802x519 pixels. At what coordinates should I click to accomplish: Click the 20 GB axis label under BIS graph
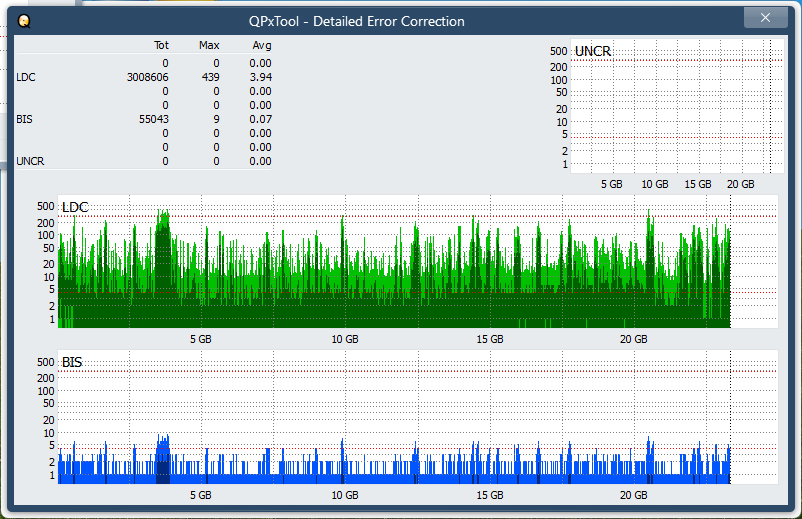point(634,495)
